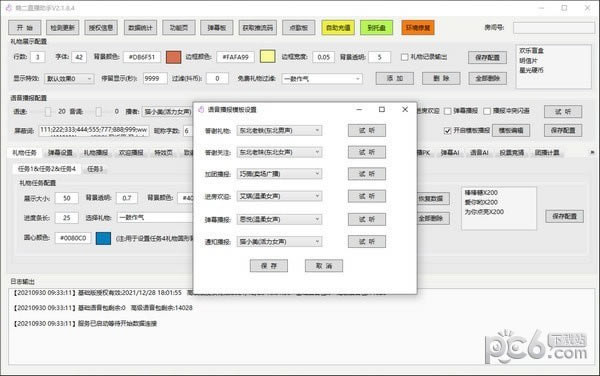This screenshot has height=376, width=600.
Task: Switch to the 语音AI tab
Action: point(479,153)
